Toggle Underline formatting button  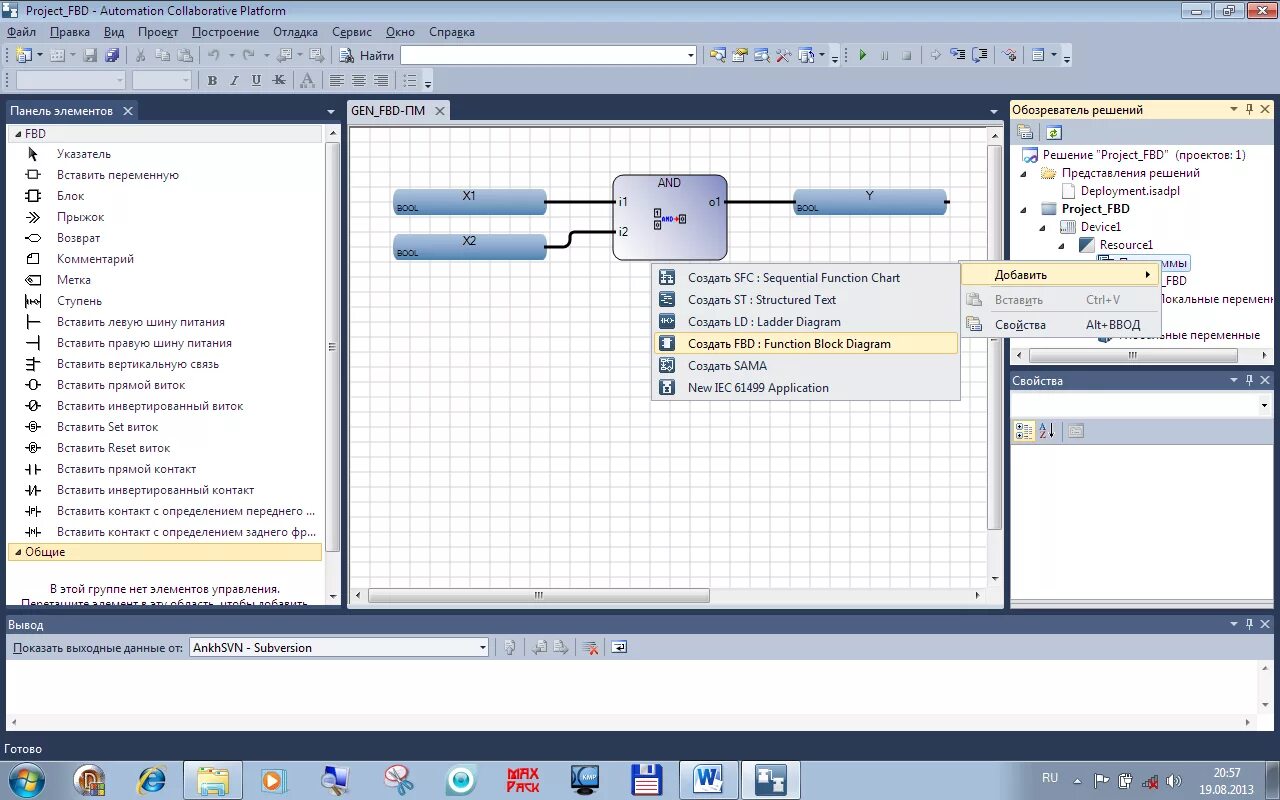tap(256, 81)
